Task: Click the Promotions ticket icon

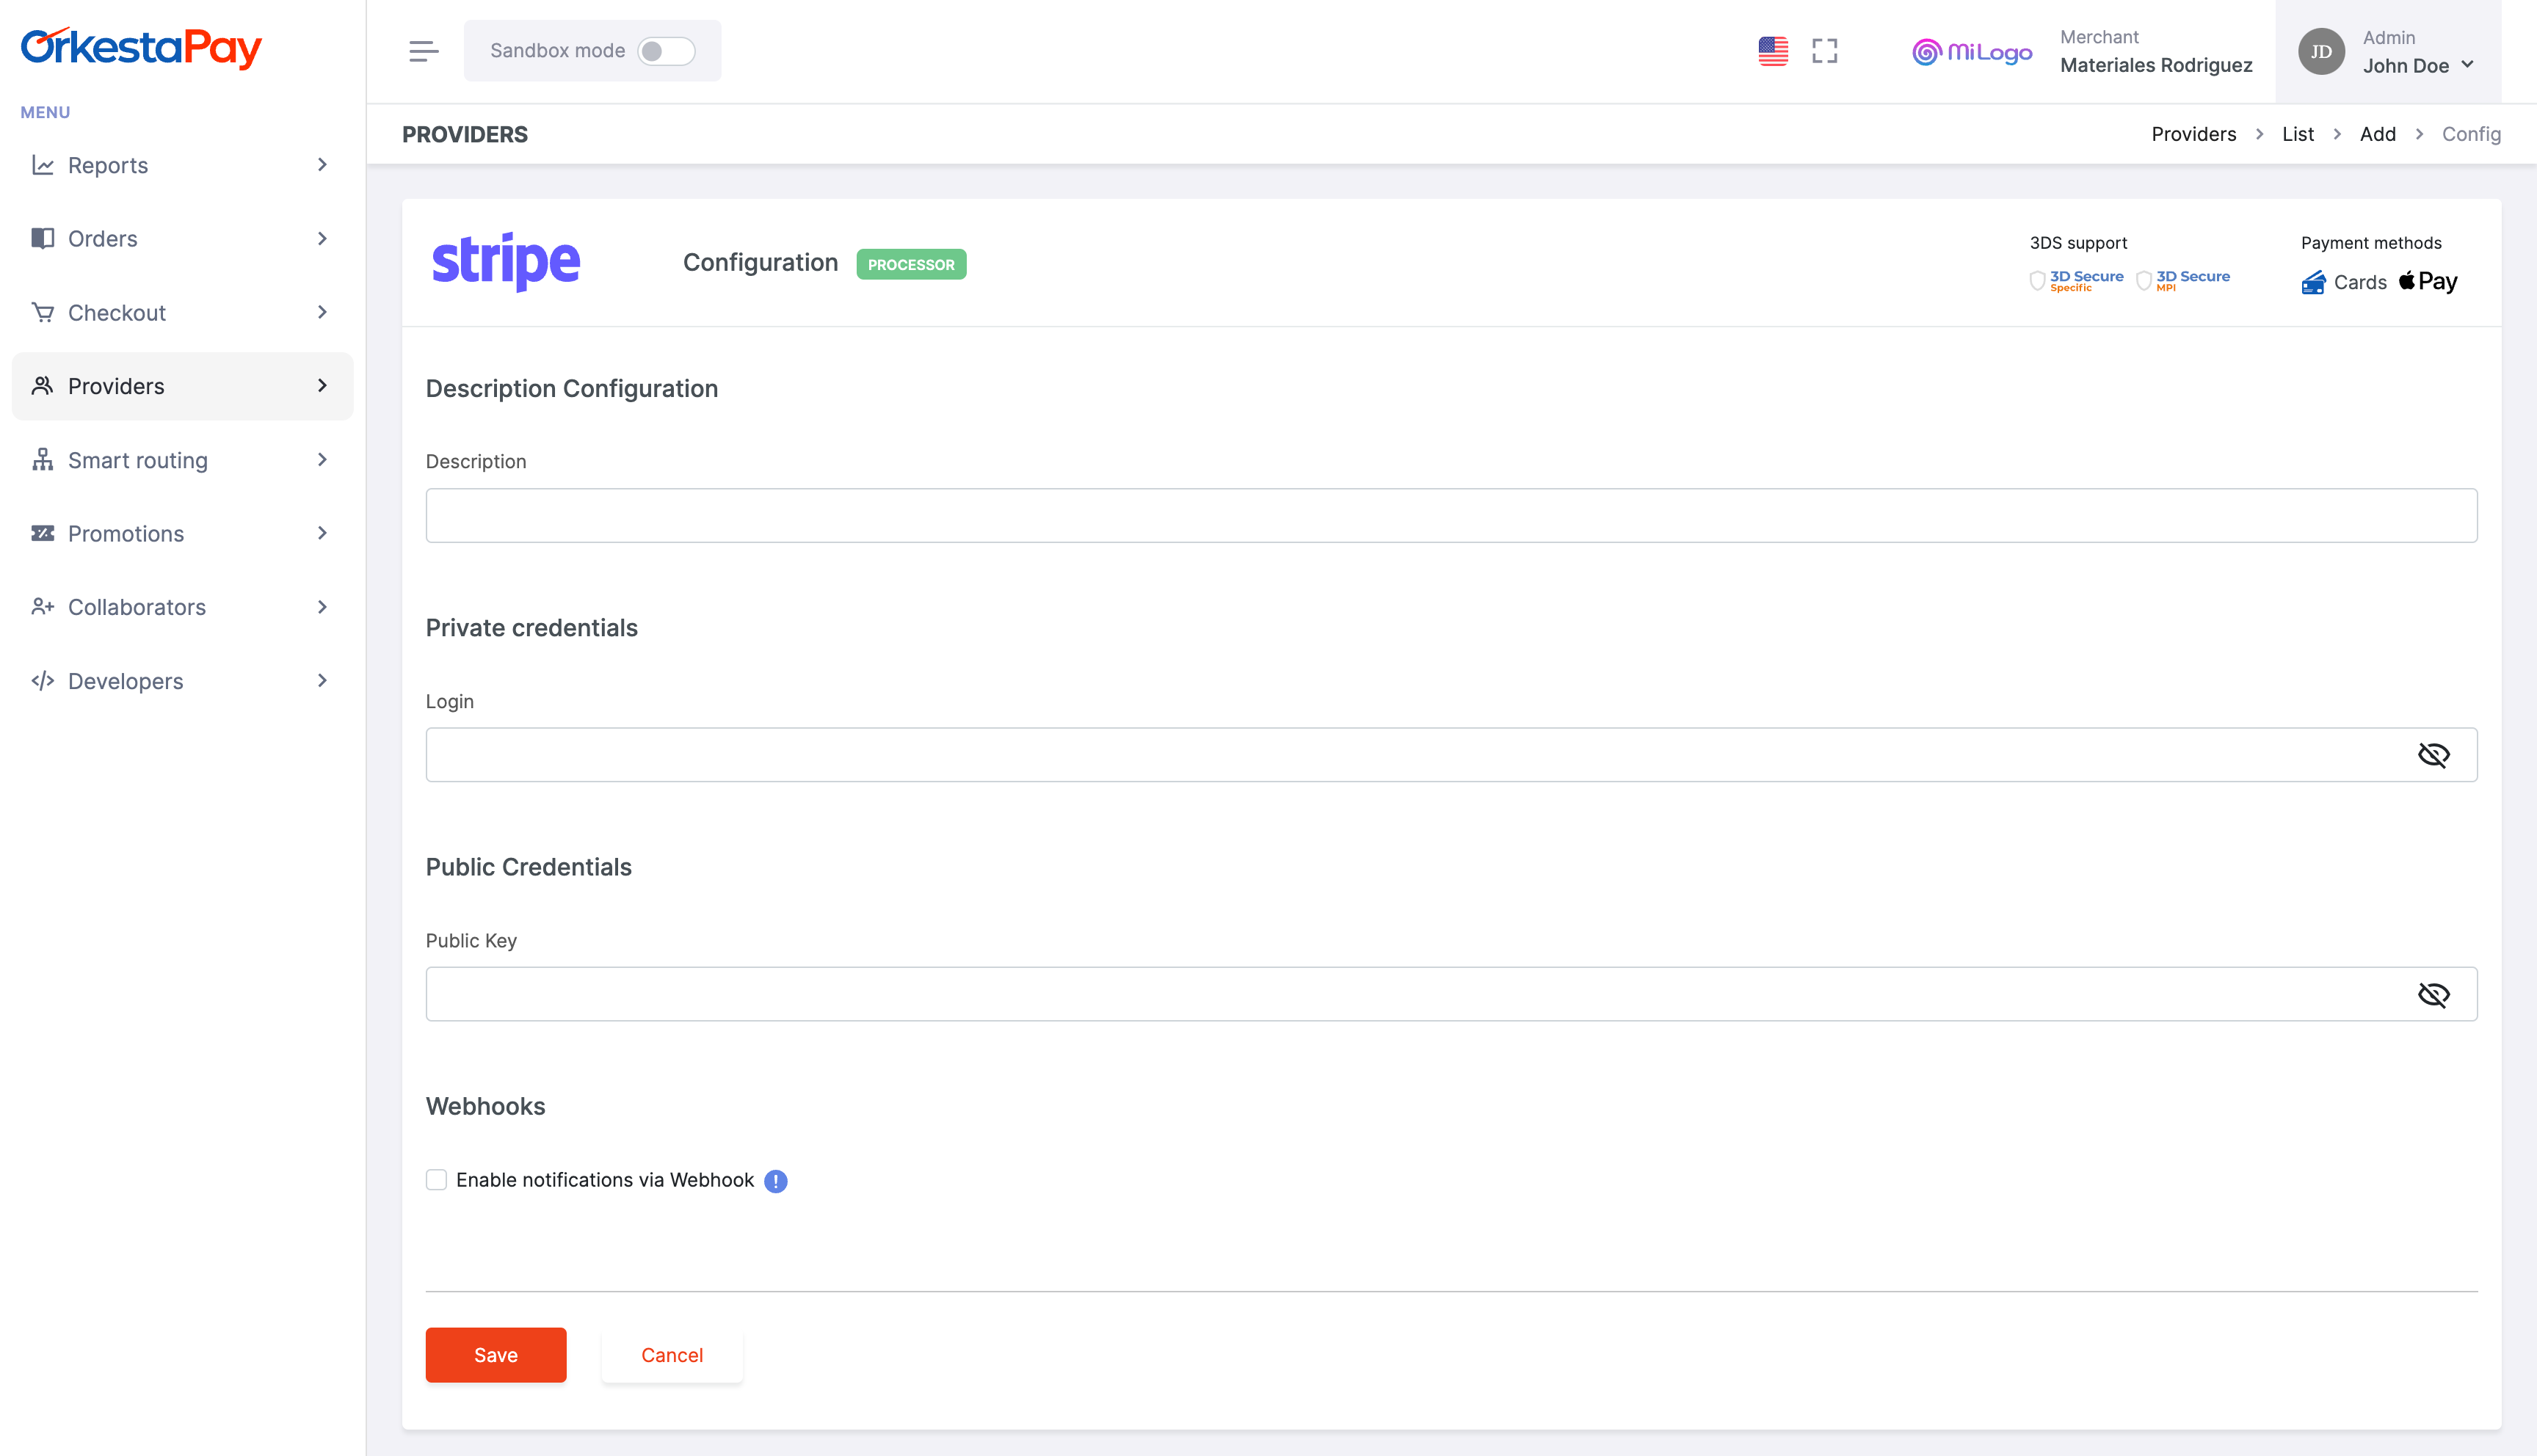Action: pyautogui.click(x=42, y=533)
